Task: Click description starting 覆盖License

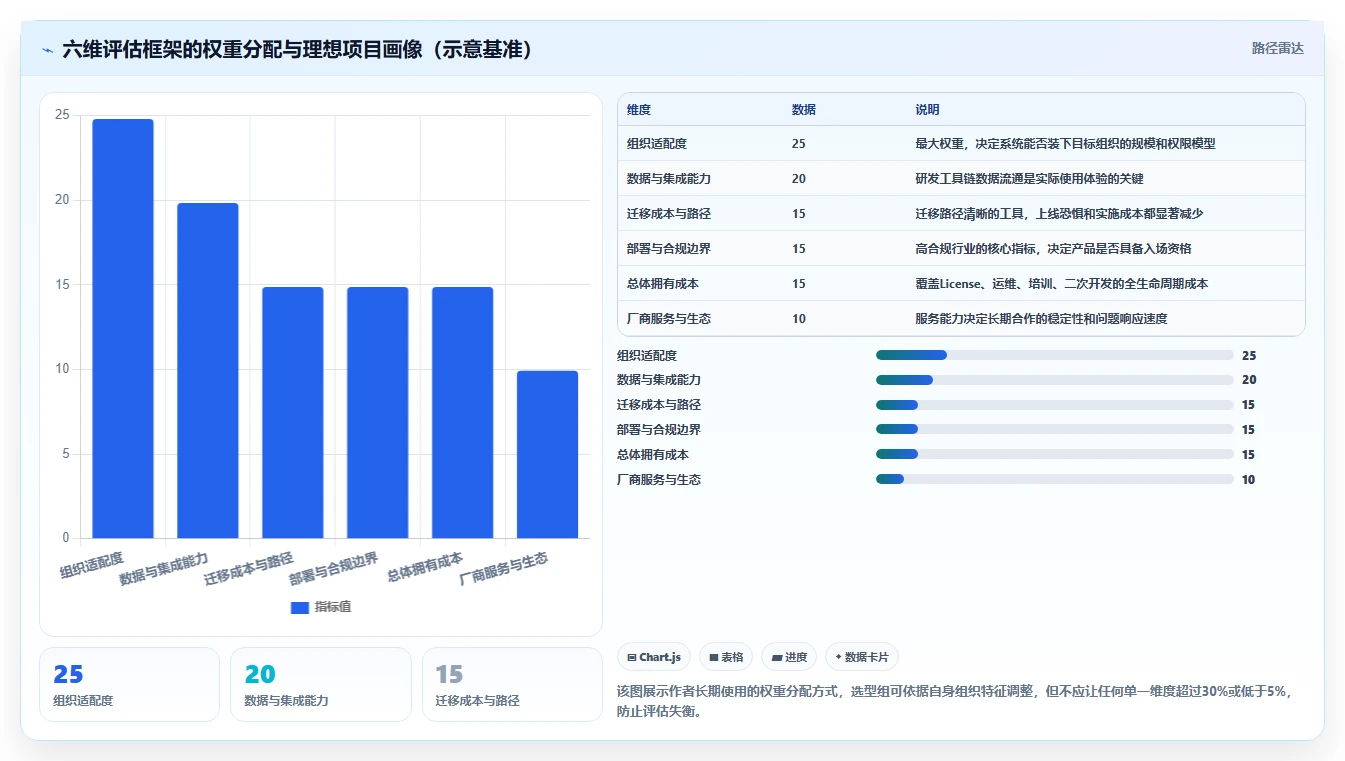Action: [x=1061, y=284]
